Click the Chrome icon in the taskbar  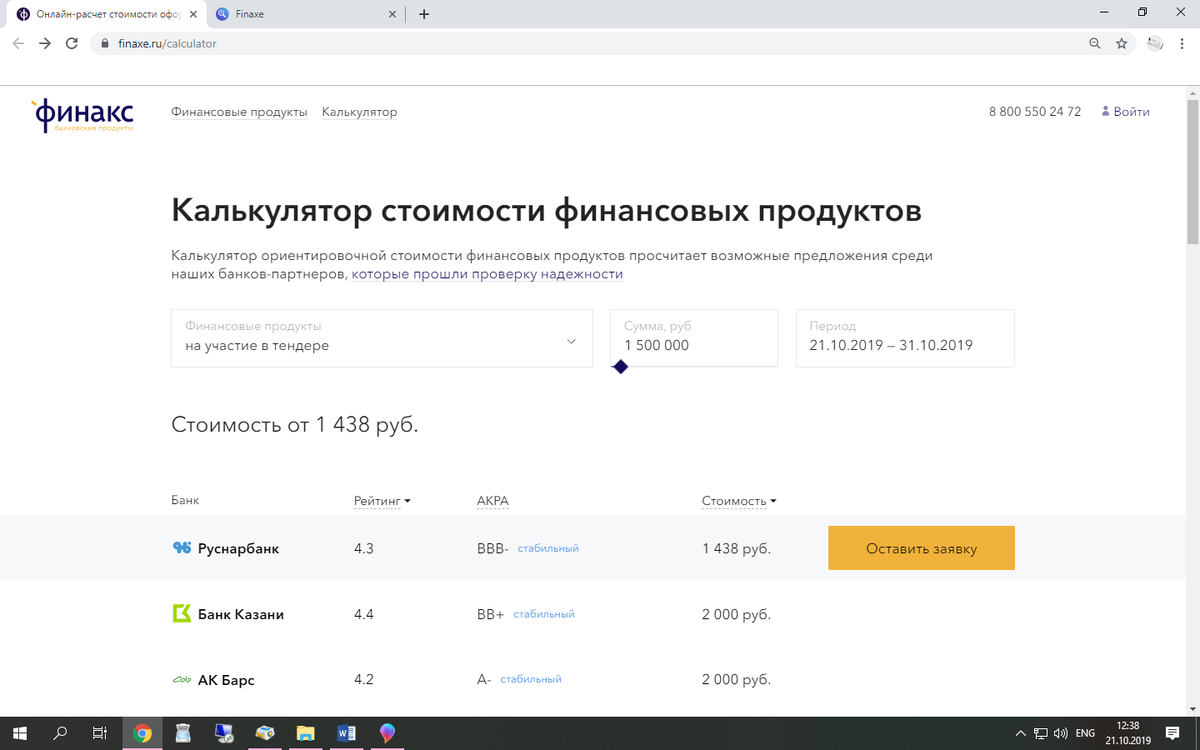143,733
